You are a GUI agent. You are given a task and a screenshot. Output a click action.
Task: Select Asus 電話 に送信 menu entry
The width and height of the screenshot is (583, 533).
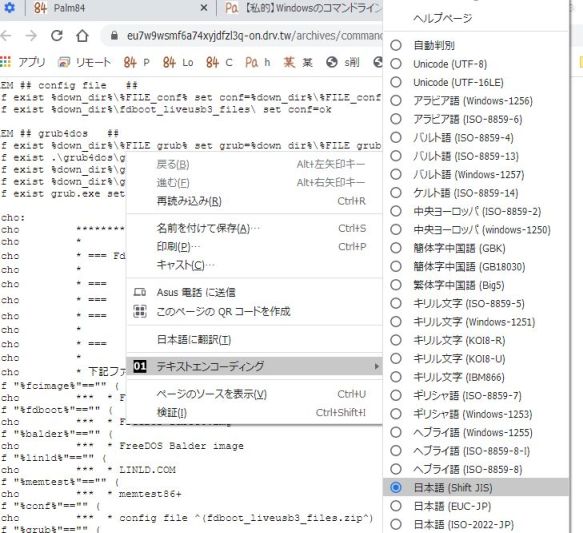(254, 293)
